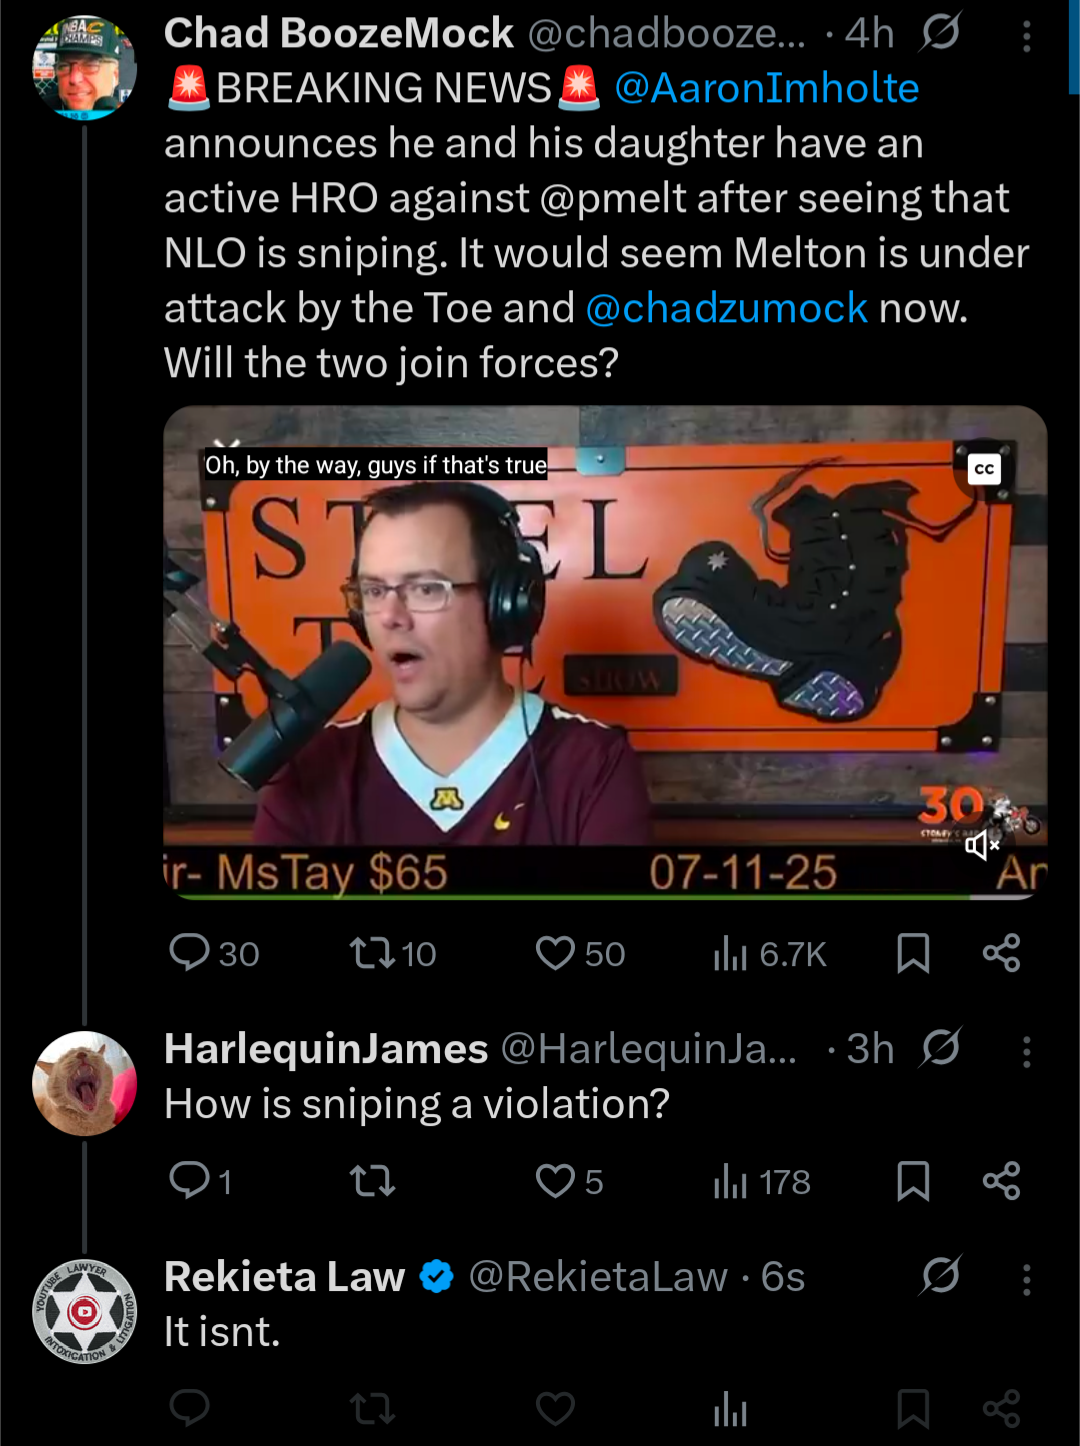Unmute the video with speaker icon

point(981,846)
